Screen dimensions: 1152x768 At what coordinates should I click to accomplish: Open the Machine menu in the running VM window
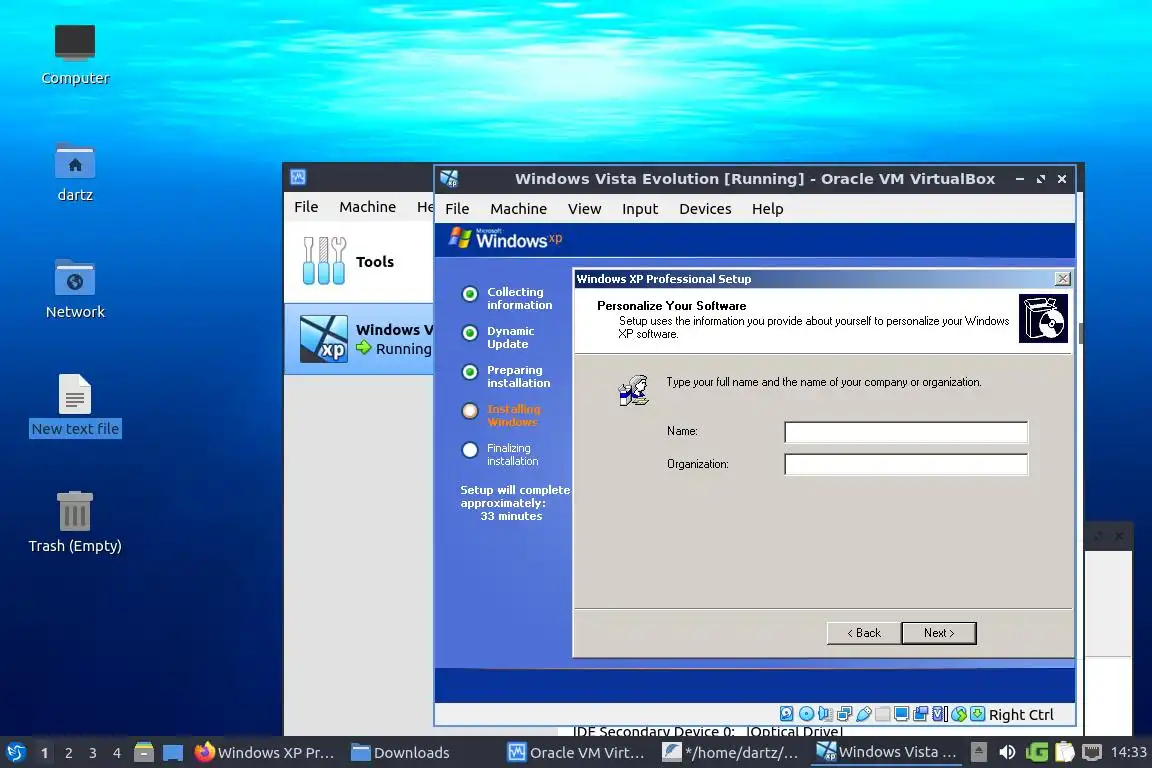coord(518,209)
